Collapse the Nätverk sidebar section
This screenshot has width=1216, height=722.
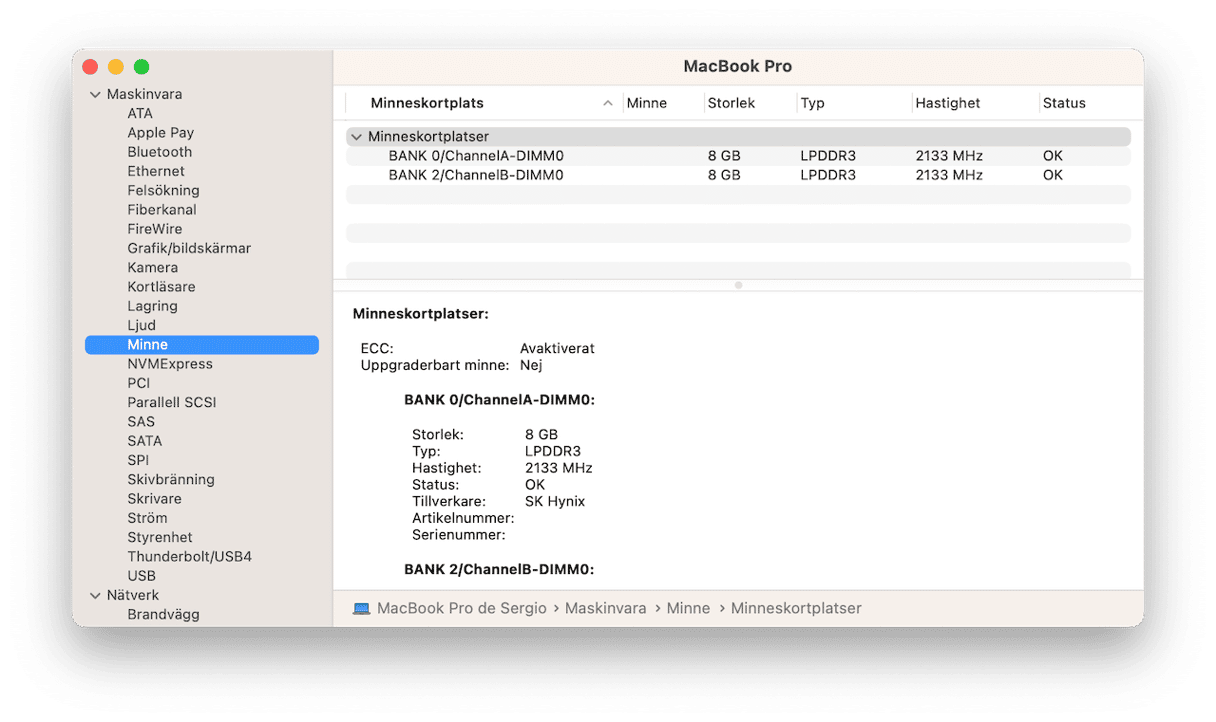(96, 596)
